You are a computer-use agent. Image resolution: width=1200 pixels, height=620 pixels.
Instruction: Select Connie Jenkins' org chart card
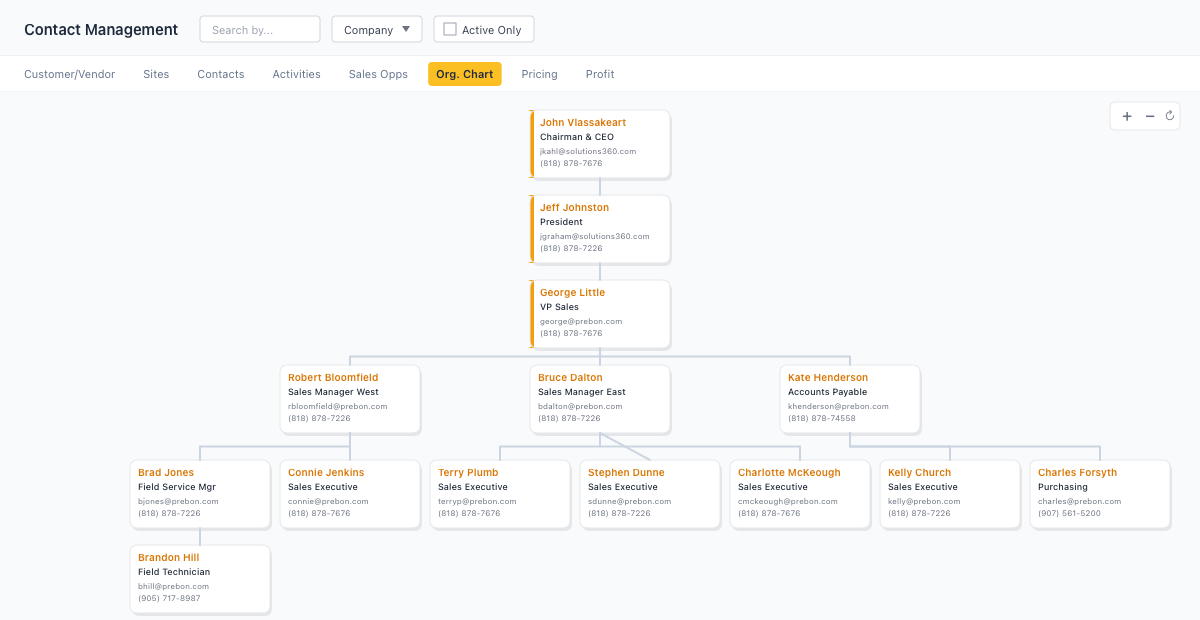(350, 493)
